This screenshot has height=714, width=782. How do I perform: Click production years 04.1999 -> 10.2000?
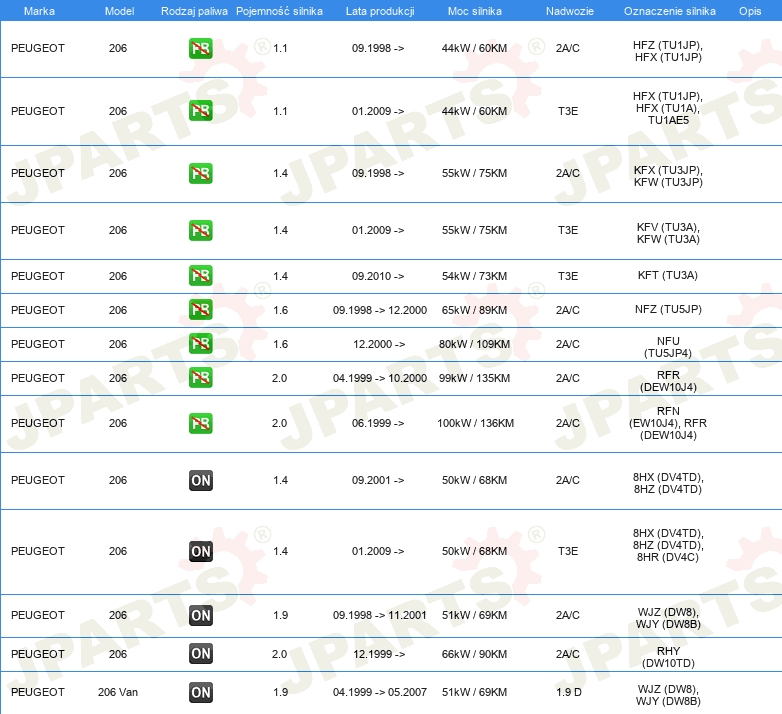click(380, 378)
